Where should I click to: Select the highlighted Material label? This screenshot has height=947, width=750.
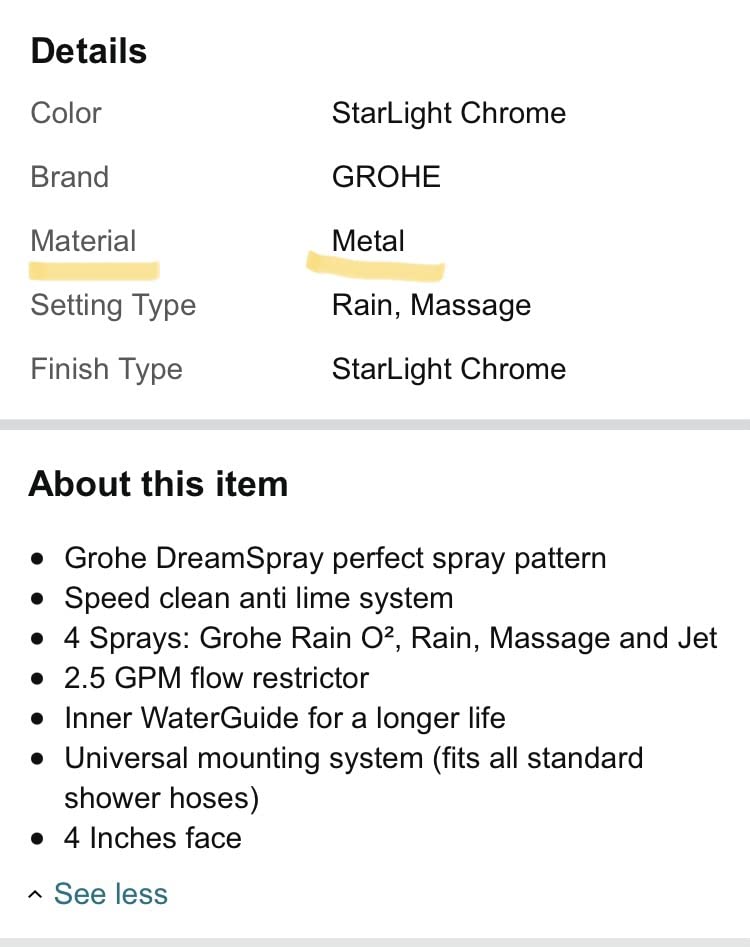tap(84, 240)
